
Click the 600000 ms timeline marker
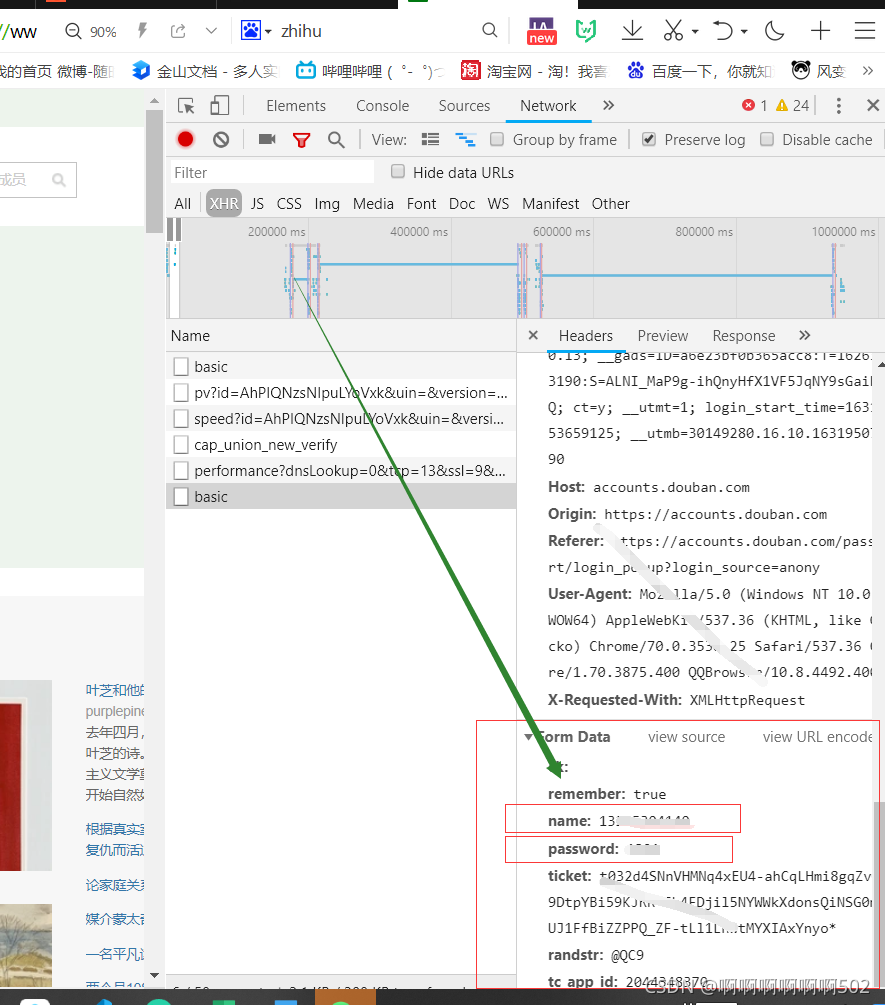pyautogui.click(x=561, y=231)
